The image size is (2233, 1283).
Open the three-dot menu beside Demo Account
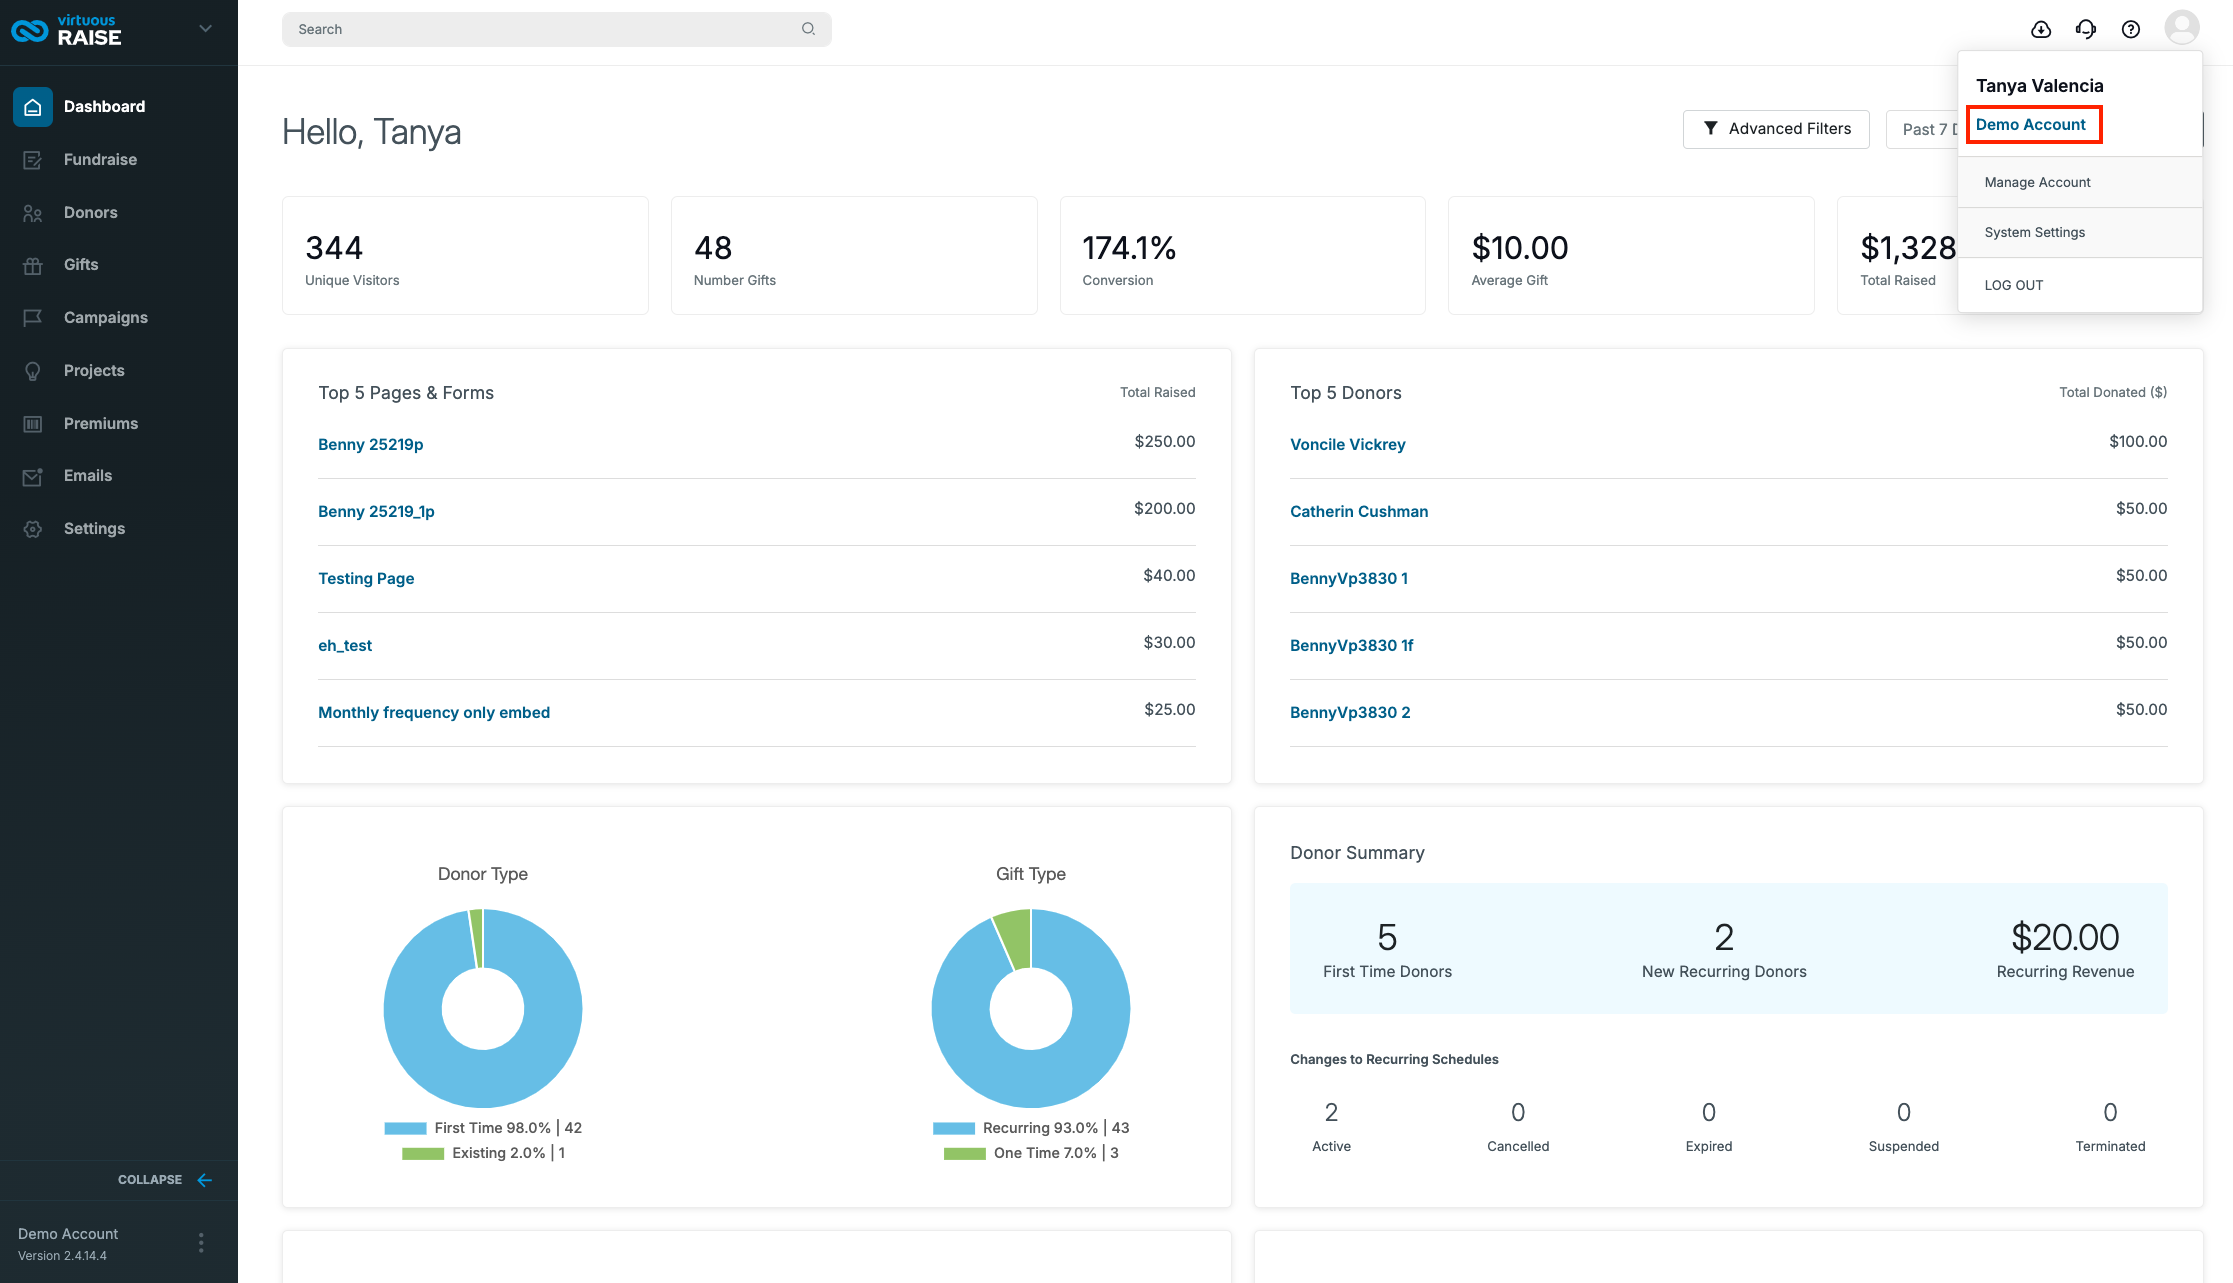(x=201, y=1243)
